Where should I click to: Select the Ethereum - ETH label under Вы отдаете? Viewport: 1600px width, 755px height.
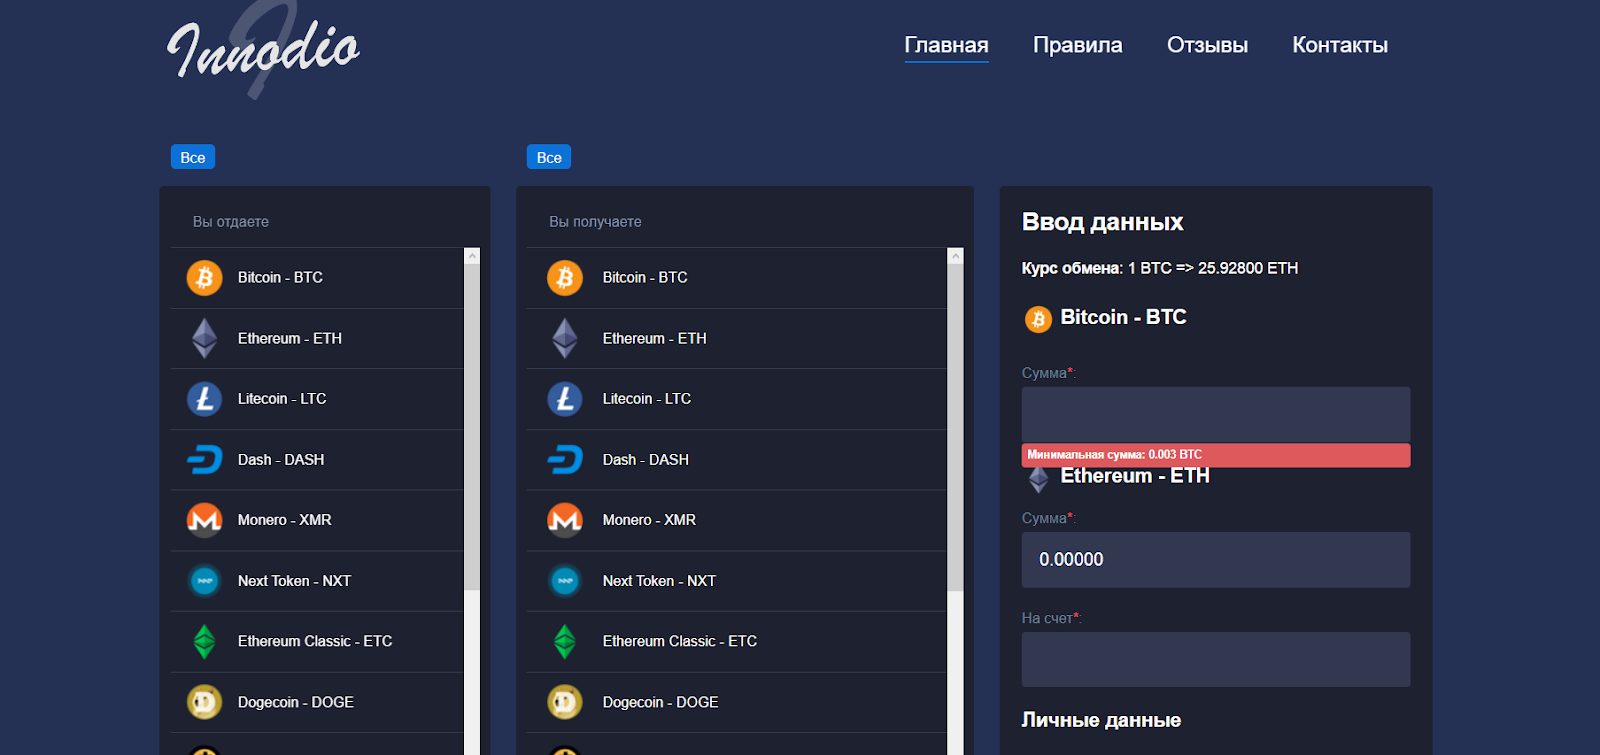click(x=290, y=338)
